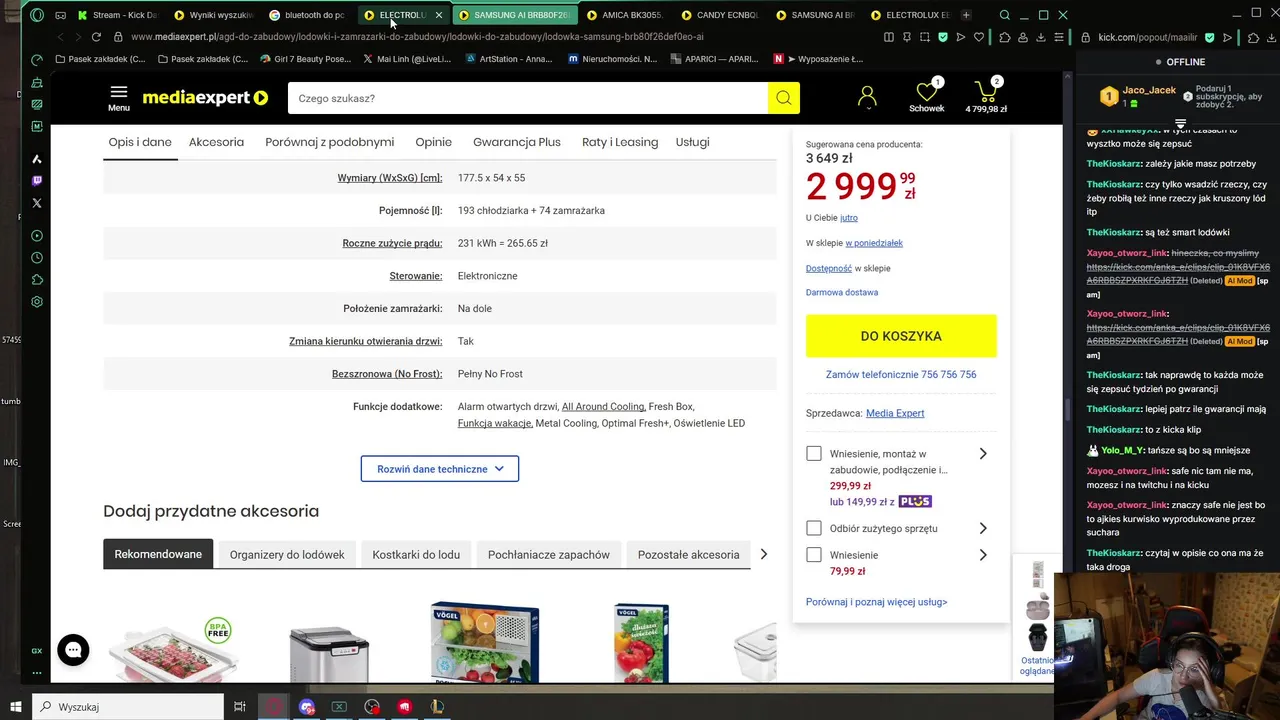This screenshot has width=1280, height=720.
Task: Click Zamów telefonicznie 756 756 756
Action: [901, 375]
